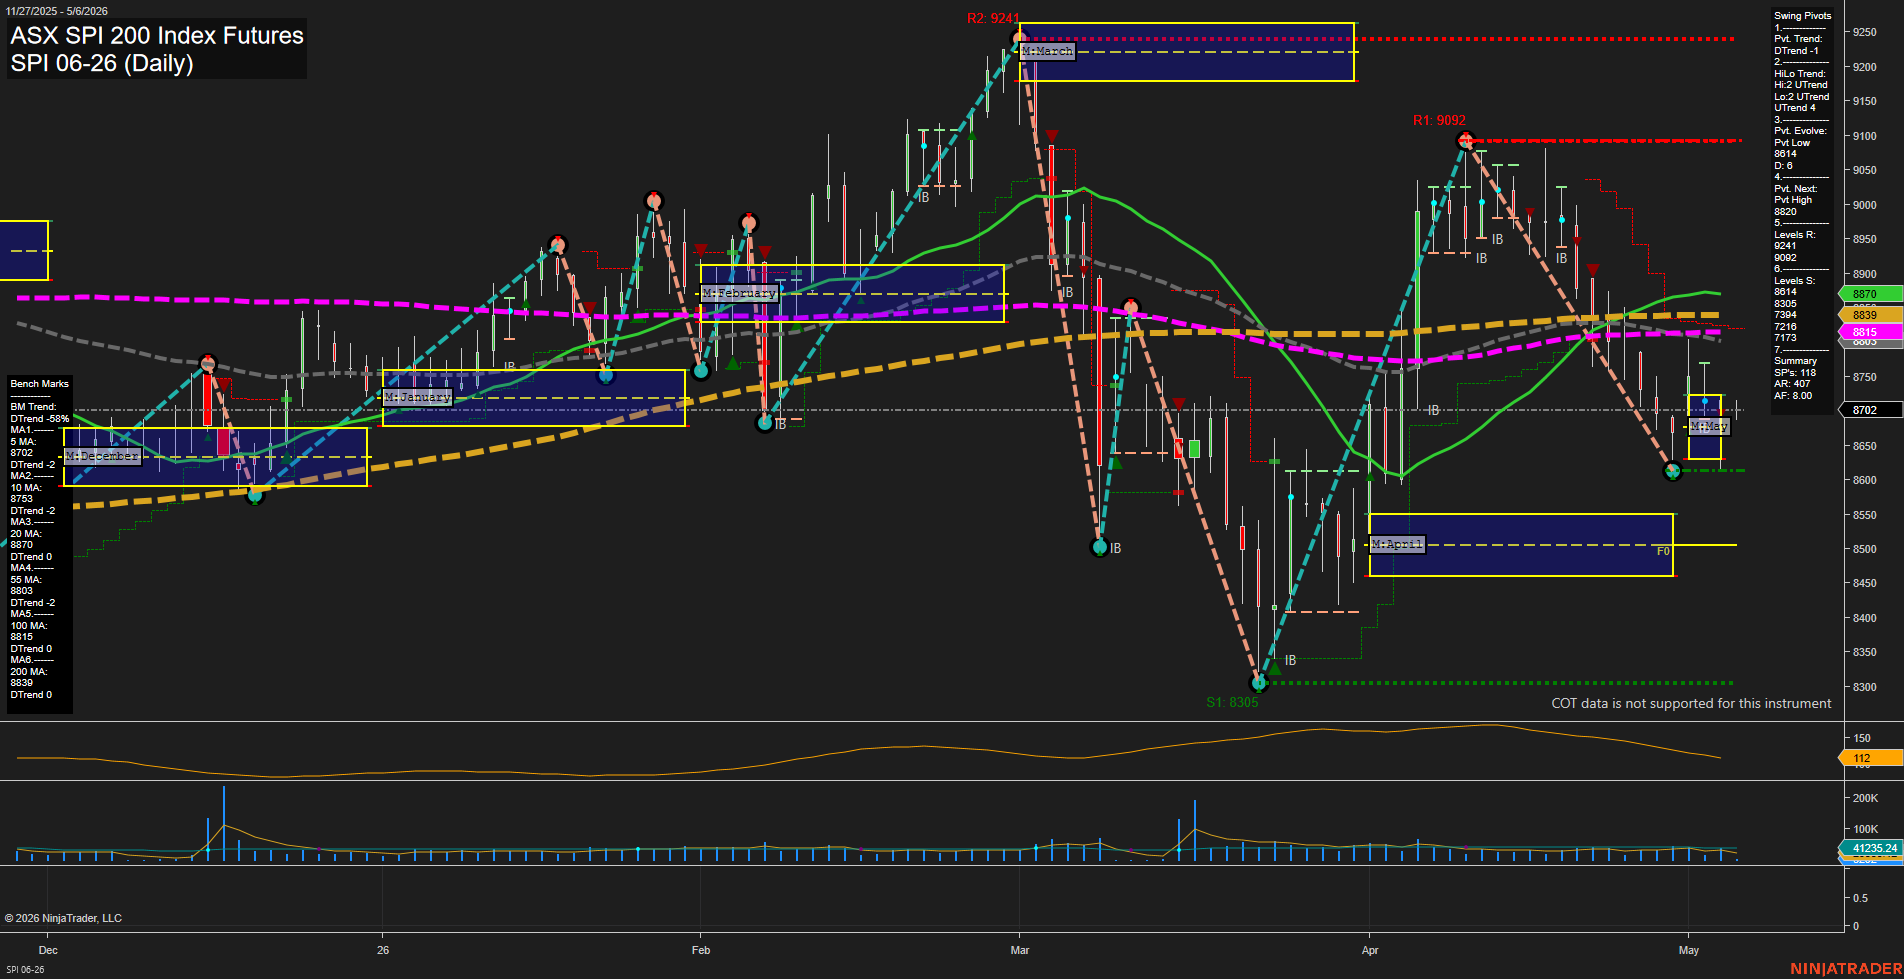Click the Pvt. Evolve Pvt Low entry
This screenshot has height=979, width=1904.
point(1800,137)
